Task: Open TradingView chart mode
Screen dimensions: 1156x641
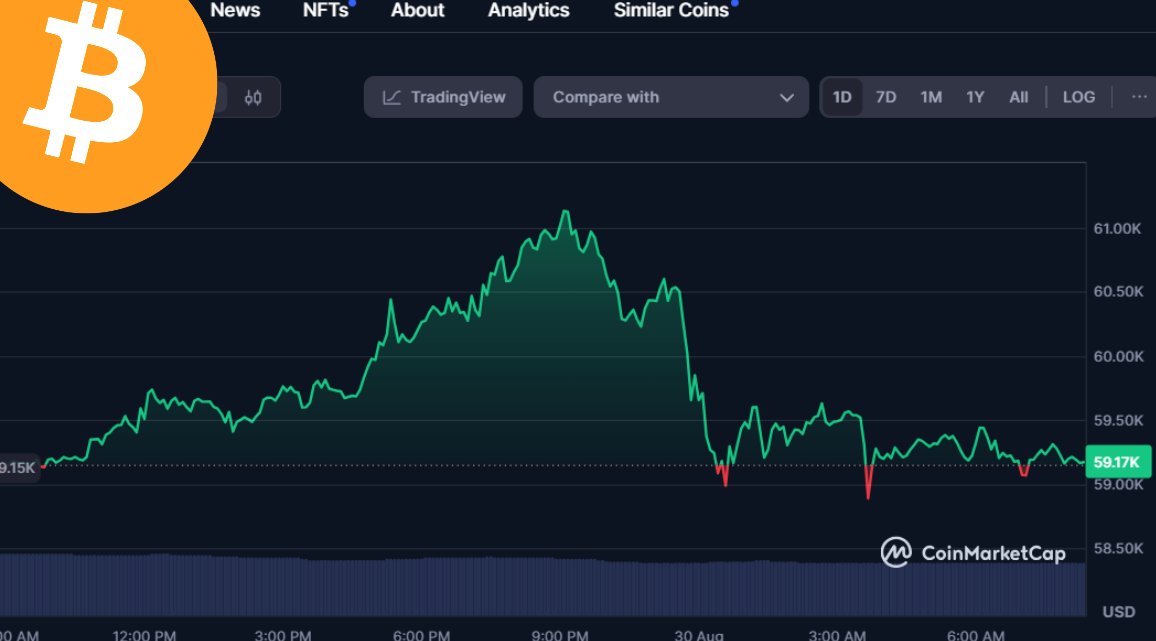Action: 443,97
